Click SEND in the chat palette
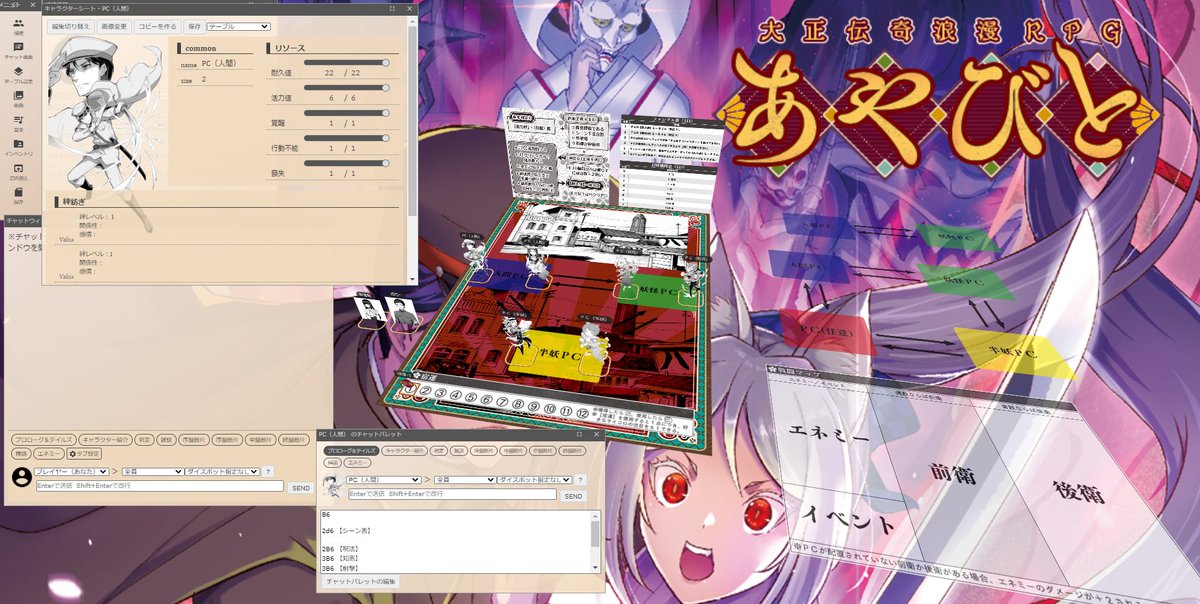Screen dimensions: 1200x604 (573, 495)
